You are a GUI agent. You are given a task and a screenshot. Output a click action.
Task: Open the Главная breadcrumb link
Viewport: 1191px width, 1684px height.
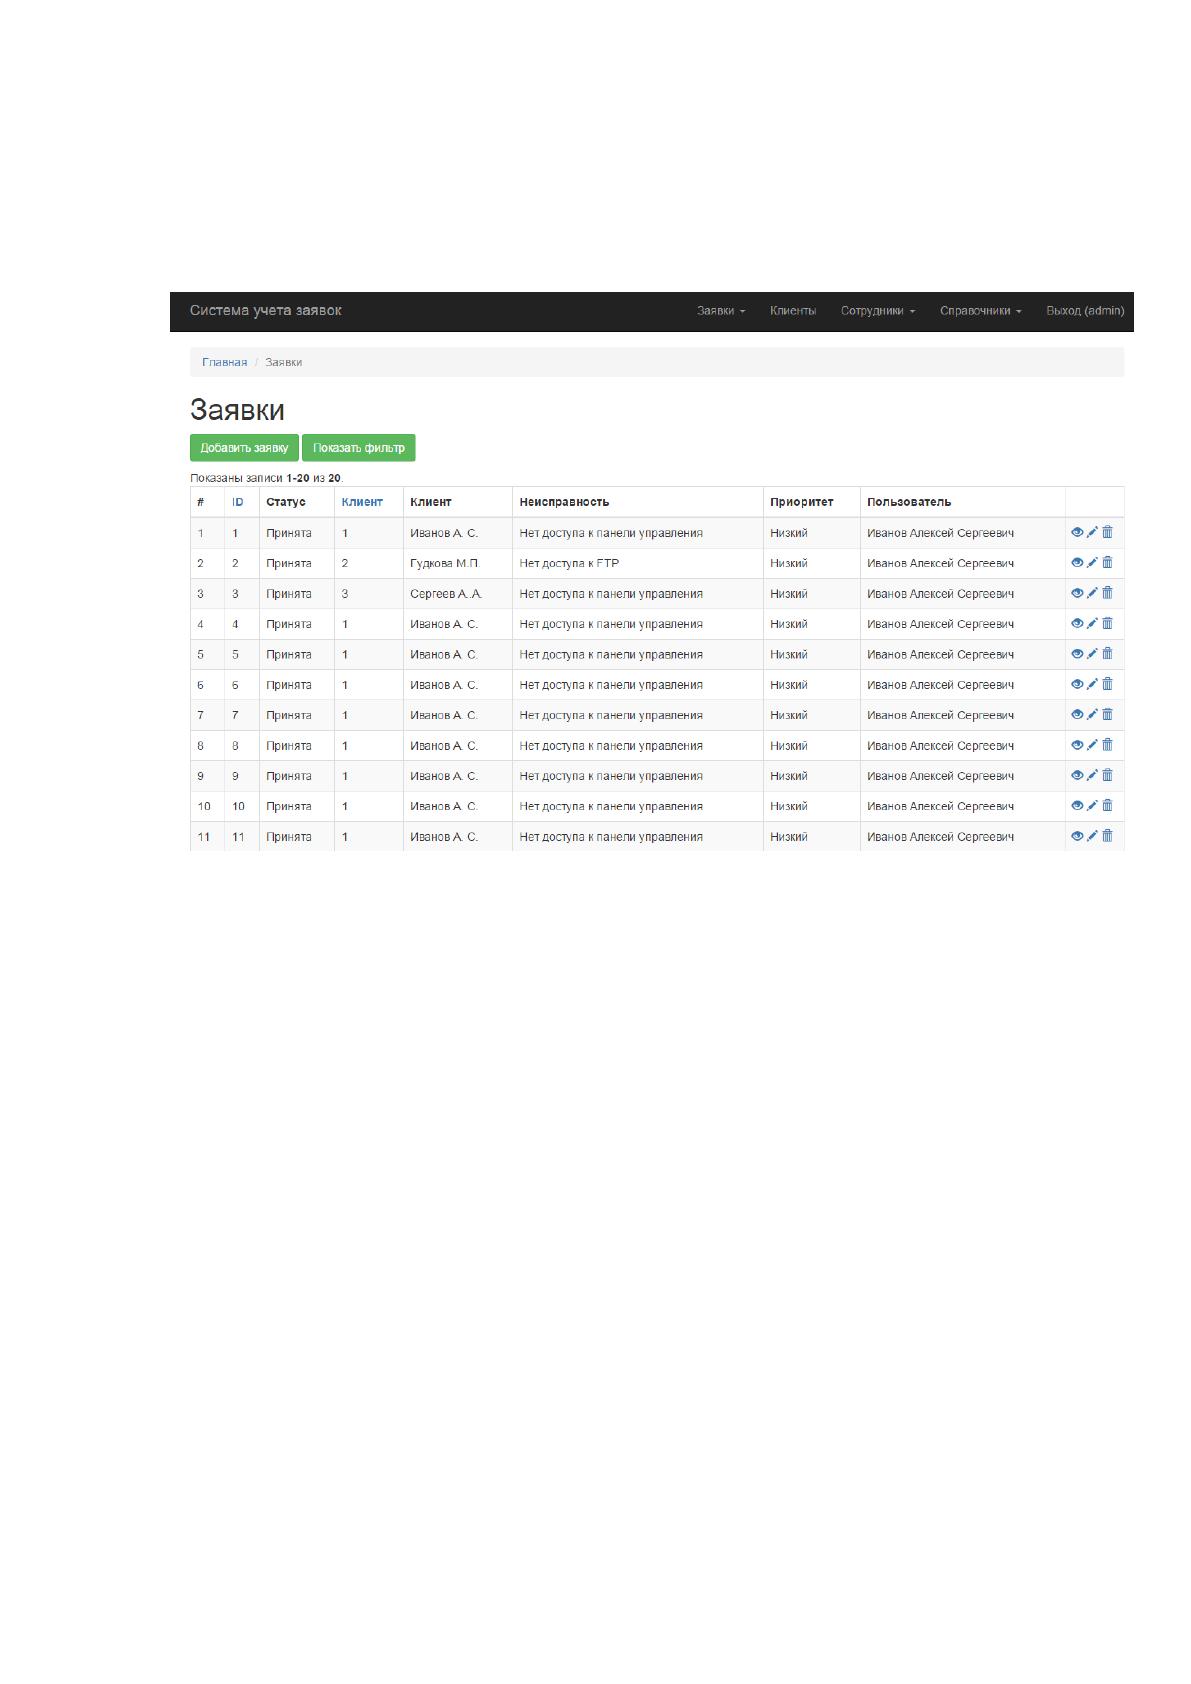[x=224, y=362]
